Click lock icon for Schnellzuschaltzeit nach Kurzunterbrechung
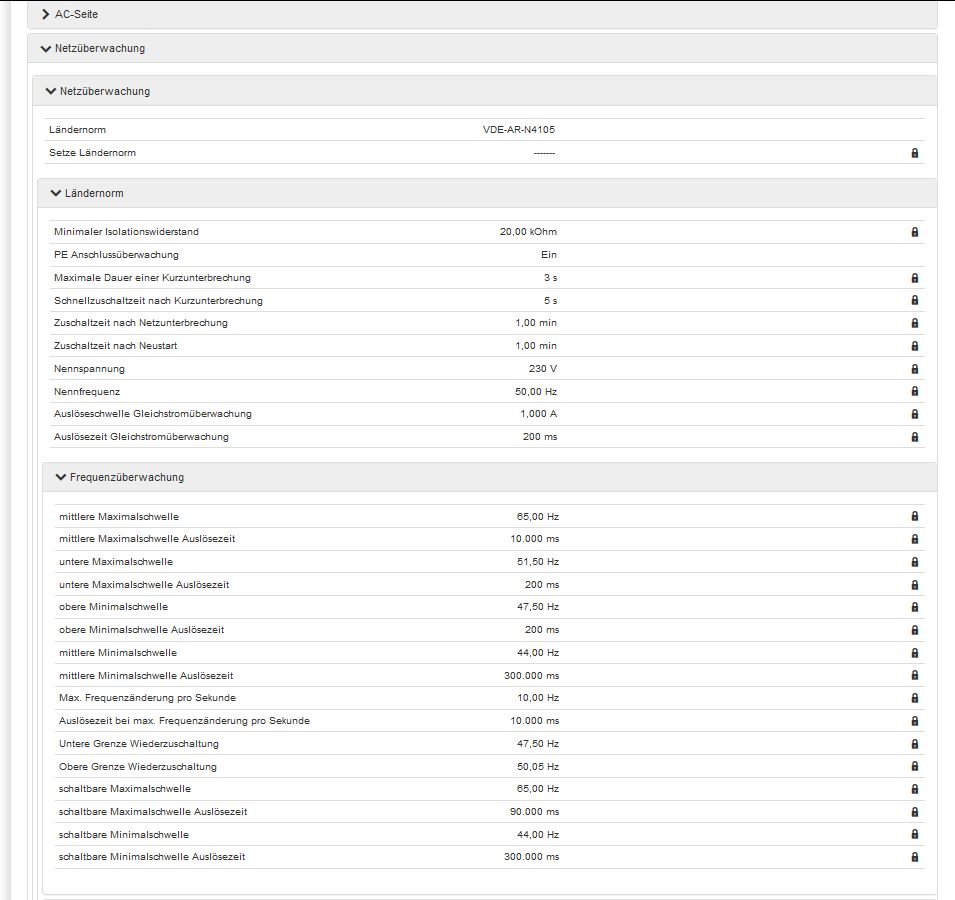 tap(914, 300)
